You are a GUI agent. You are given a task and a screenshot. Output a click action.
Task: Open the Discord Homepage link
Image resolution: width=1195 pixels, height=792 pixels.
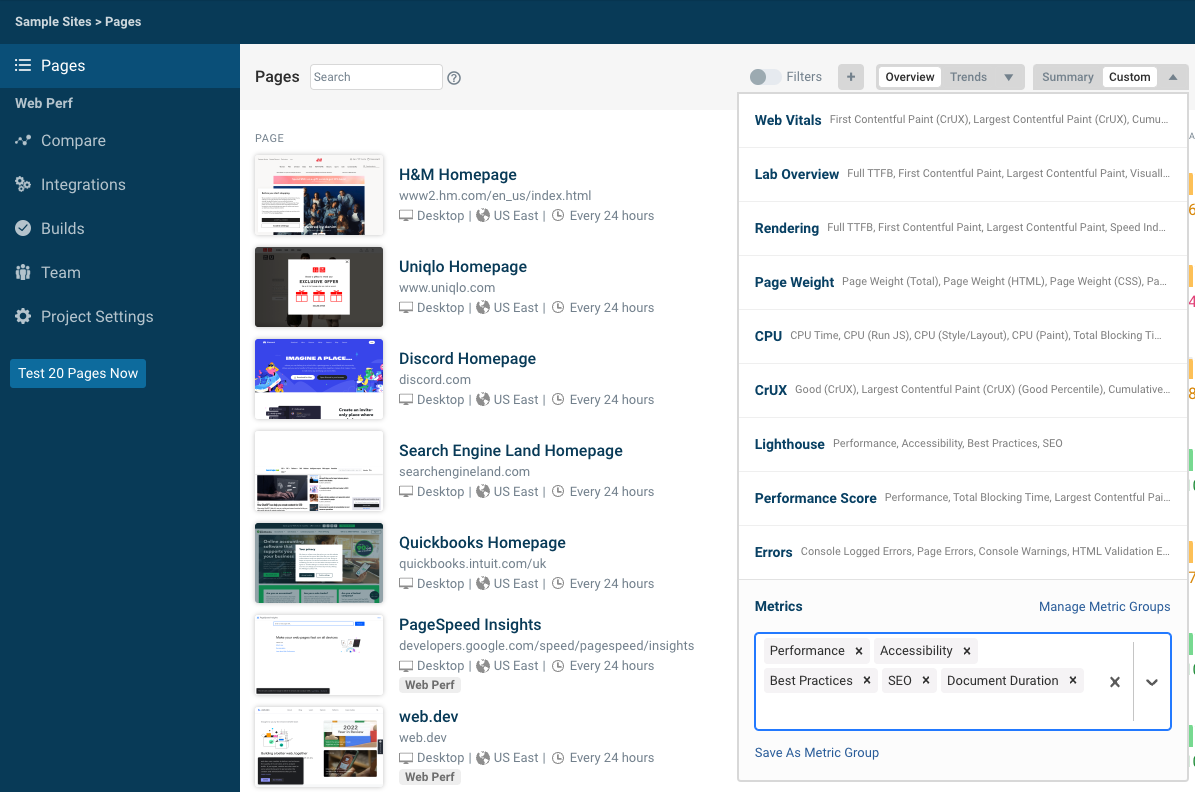coord(467,358)
